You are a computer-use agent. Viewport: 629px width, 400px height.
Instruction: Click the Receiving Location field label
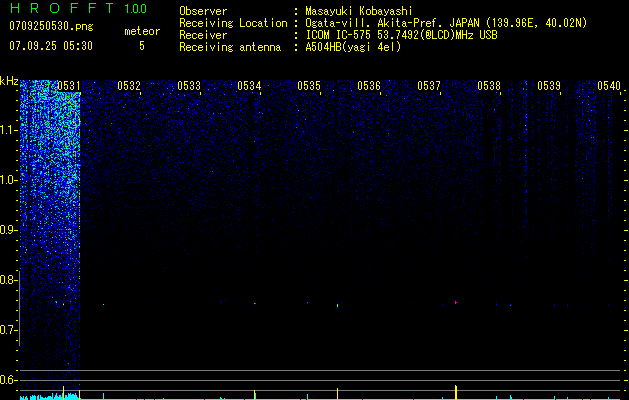pos(233,23)
